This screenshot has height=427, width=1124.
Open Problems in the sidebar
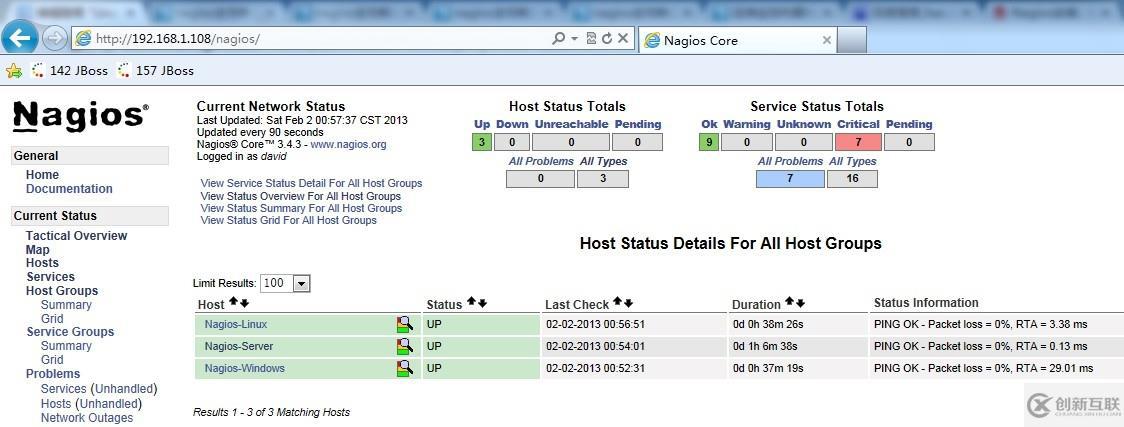[x=53, y=374]
